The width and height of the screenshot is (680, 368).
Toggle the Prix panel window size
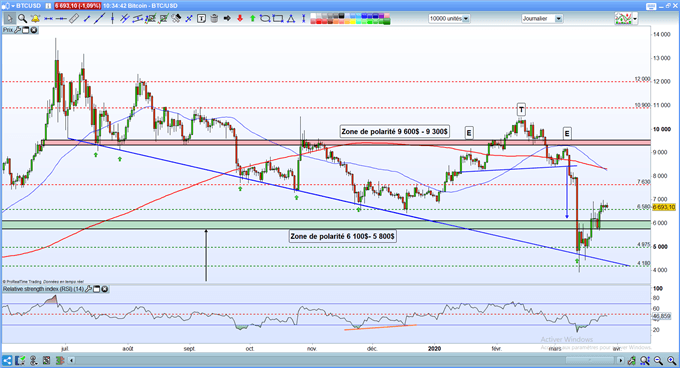[26, 30]
